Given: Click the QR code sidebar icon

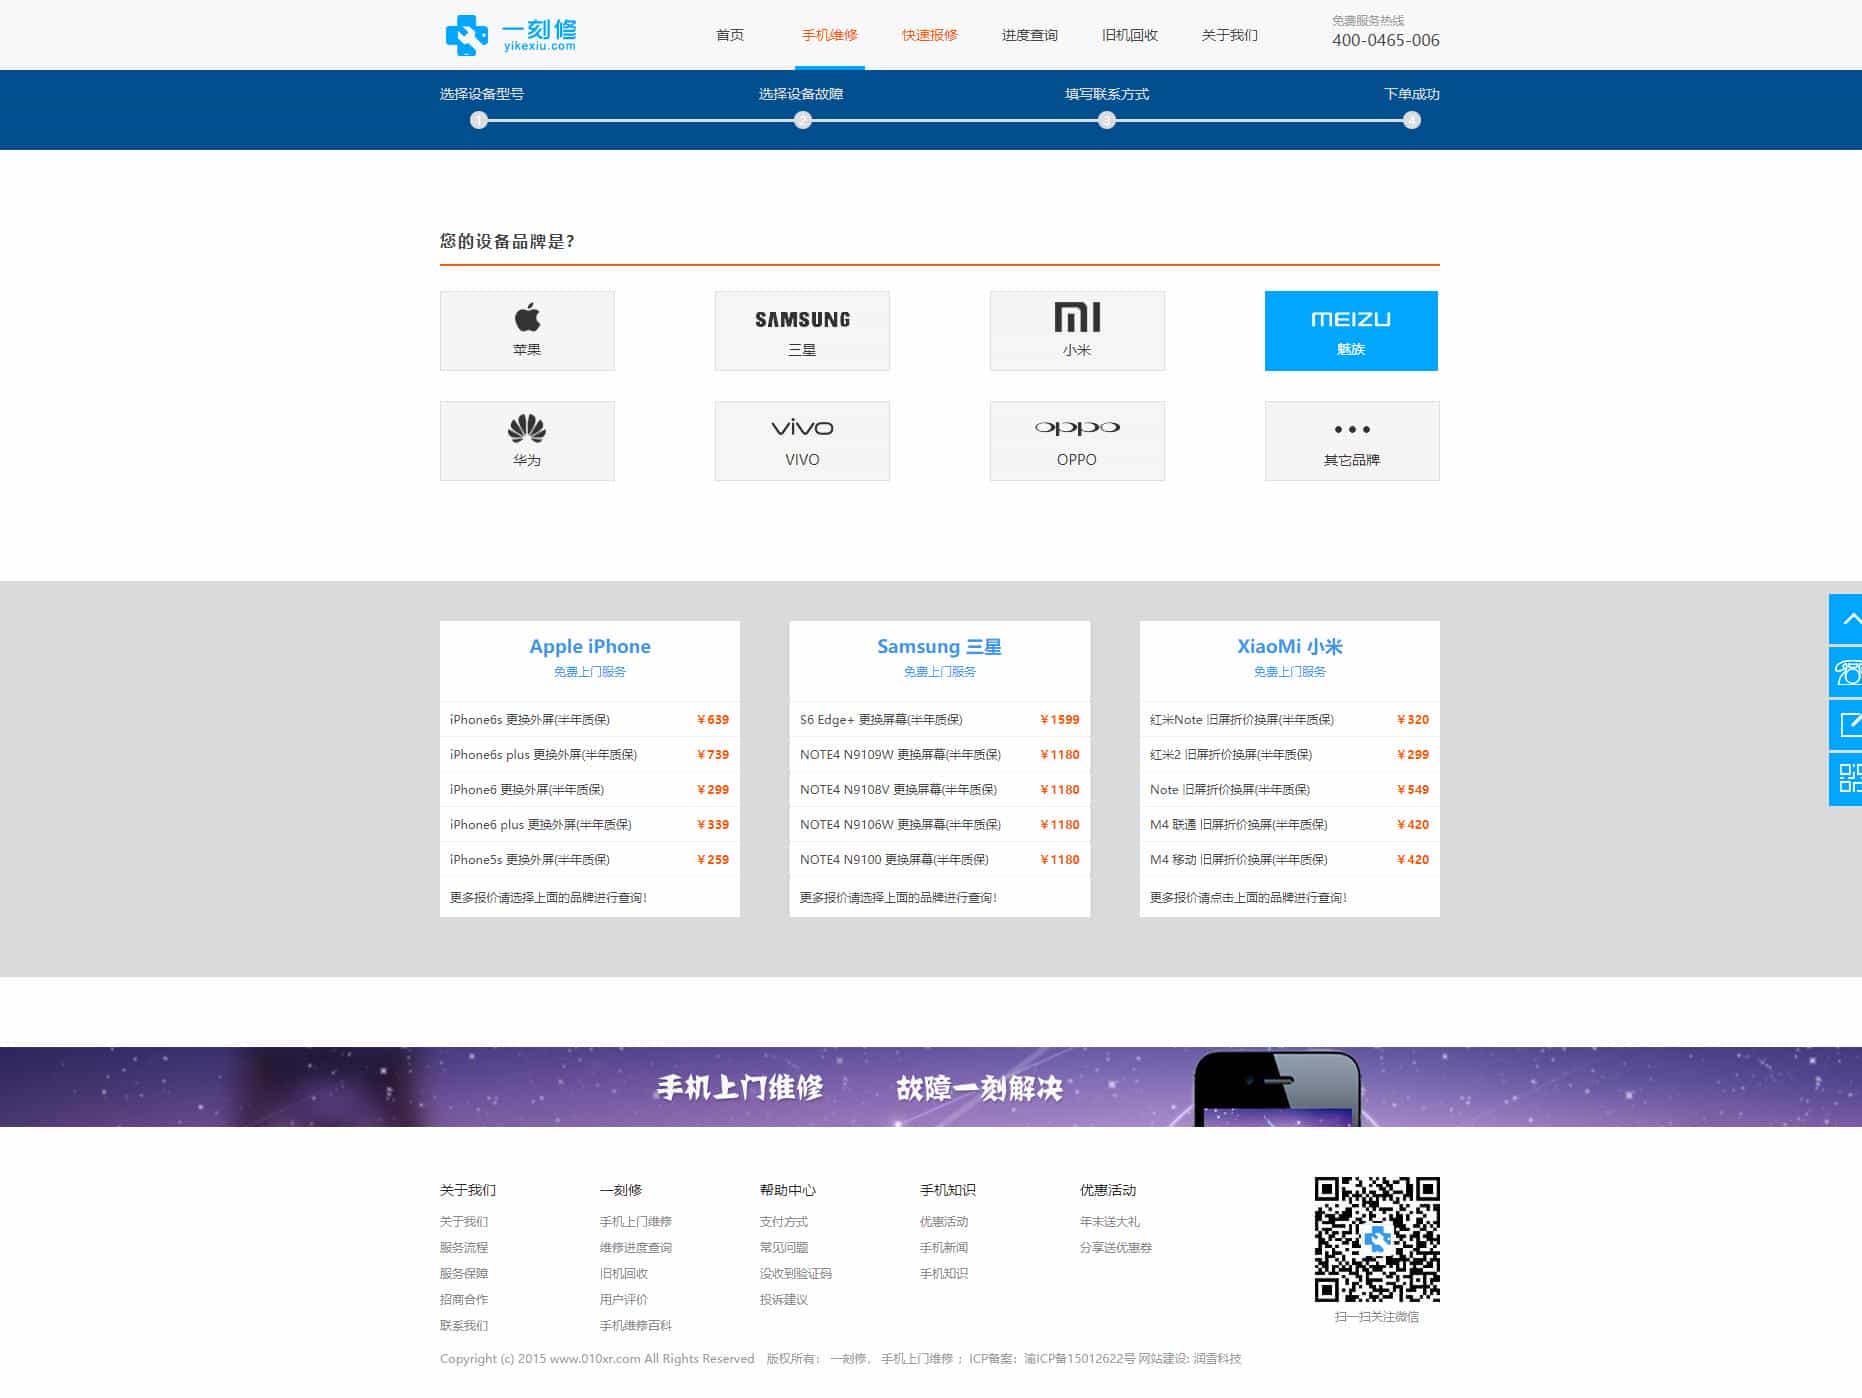Looking at the screenshot, I should click(x=1846, y=780).
